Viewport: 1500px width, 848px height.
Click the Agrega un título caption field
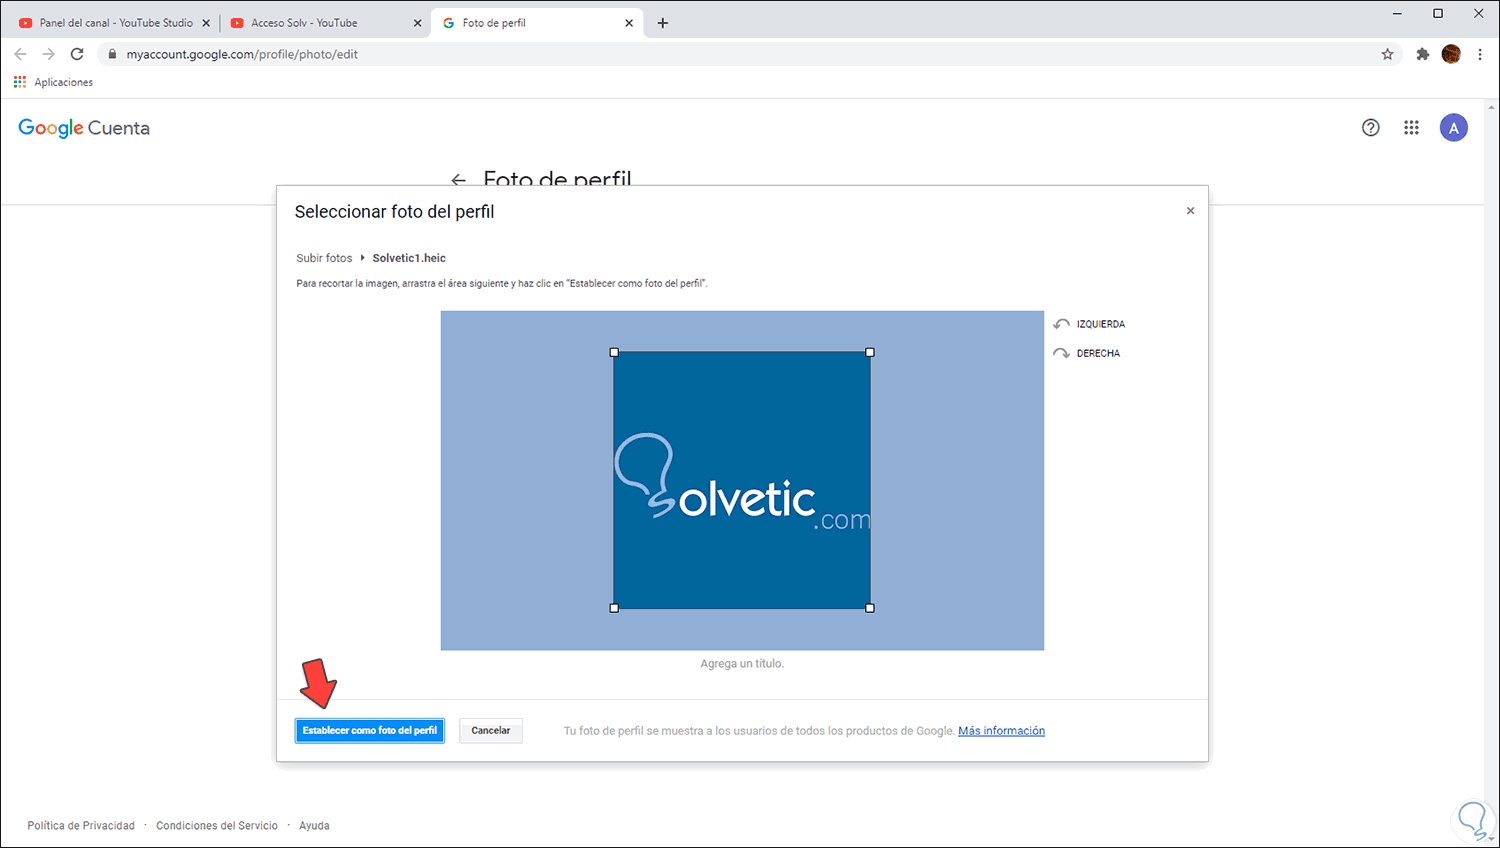[742, 664]
